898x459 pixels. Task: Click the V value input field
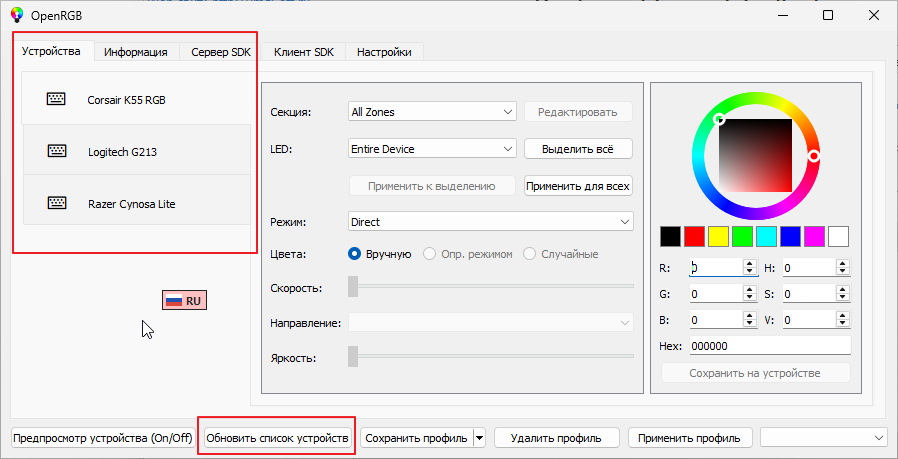[x=809, y=320]
